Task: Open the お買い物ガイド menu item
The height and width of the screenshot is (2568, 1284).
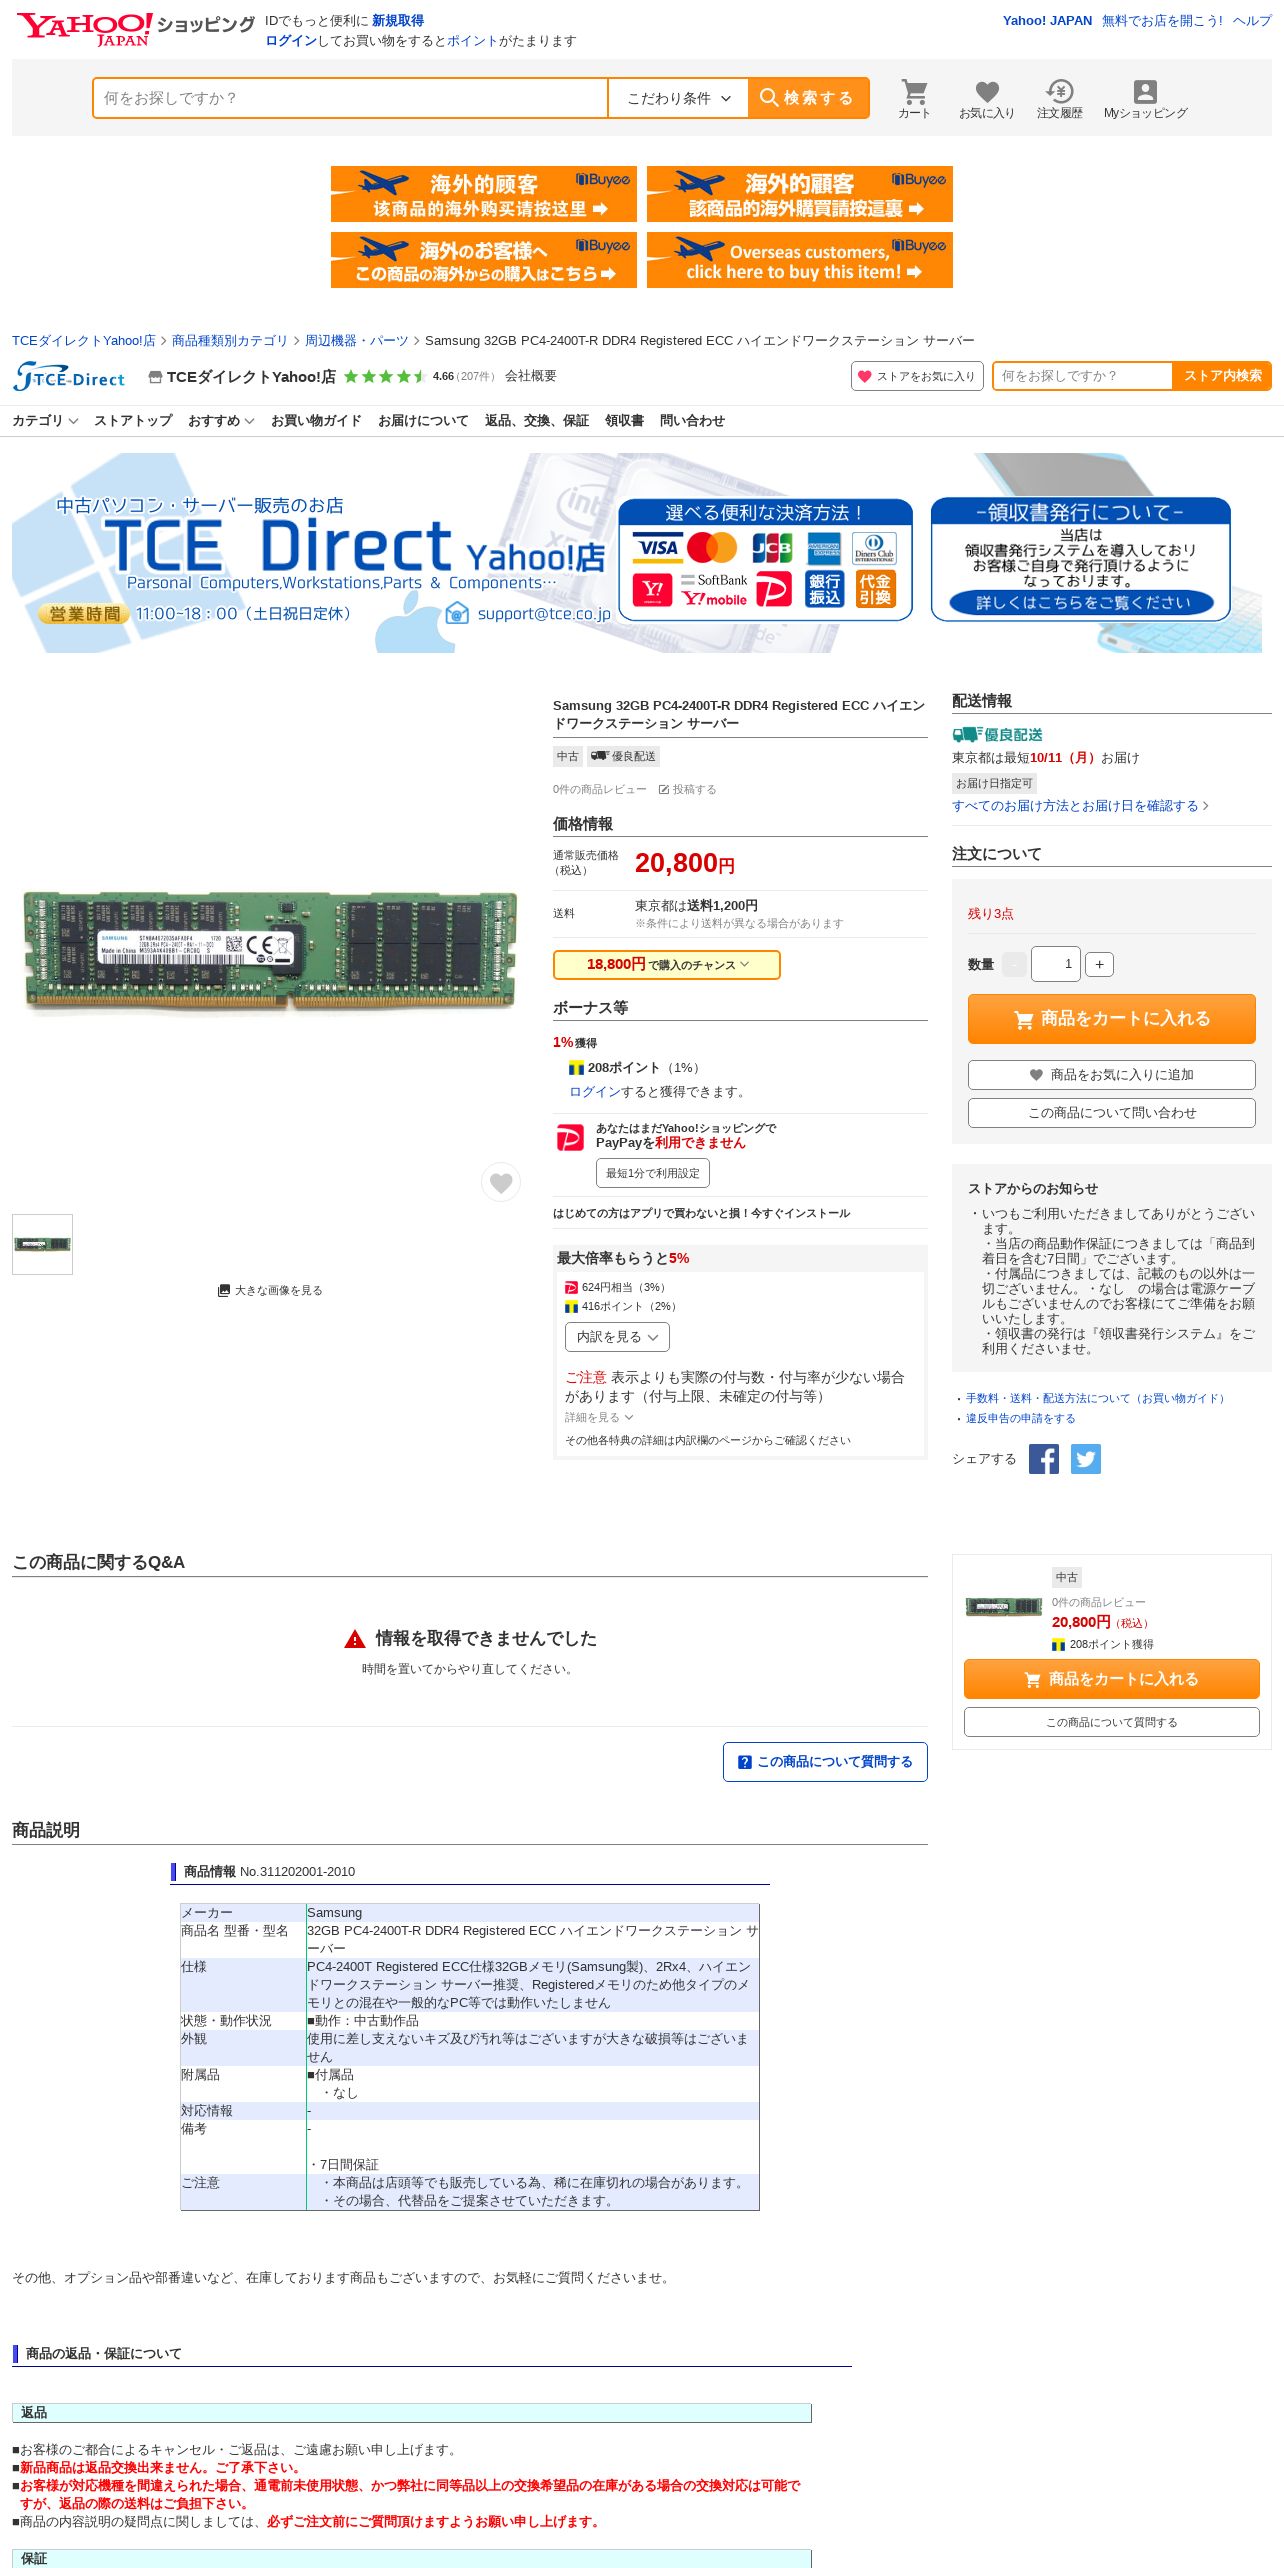Action: [316, 421]
